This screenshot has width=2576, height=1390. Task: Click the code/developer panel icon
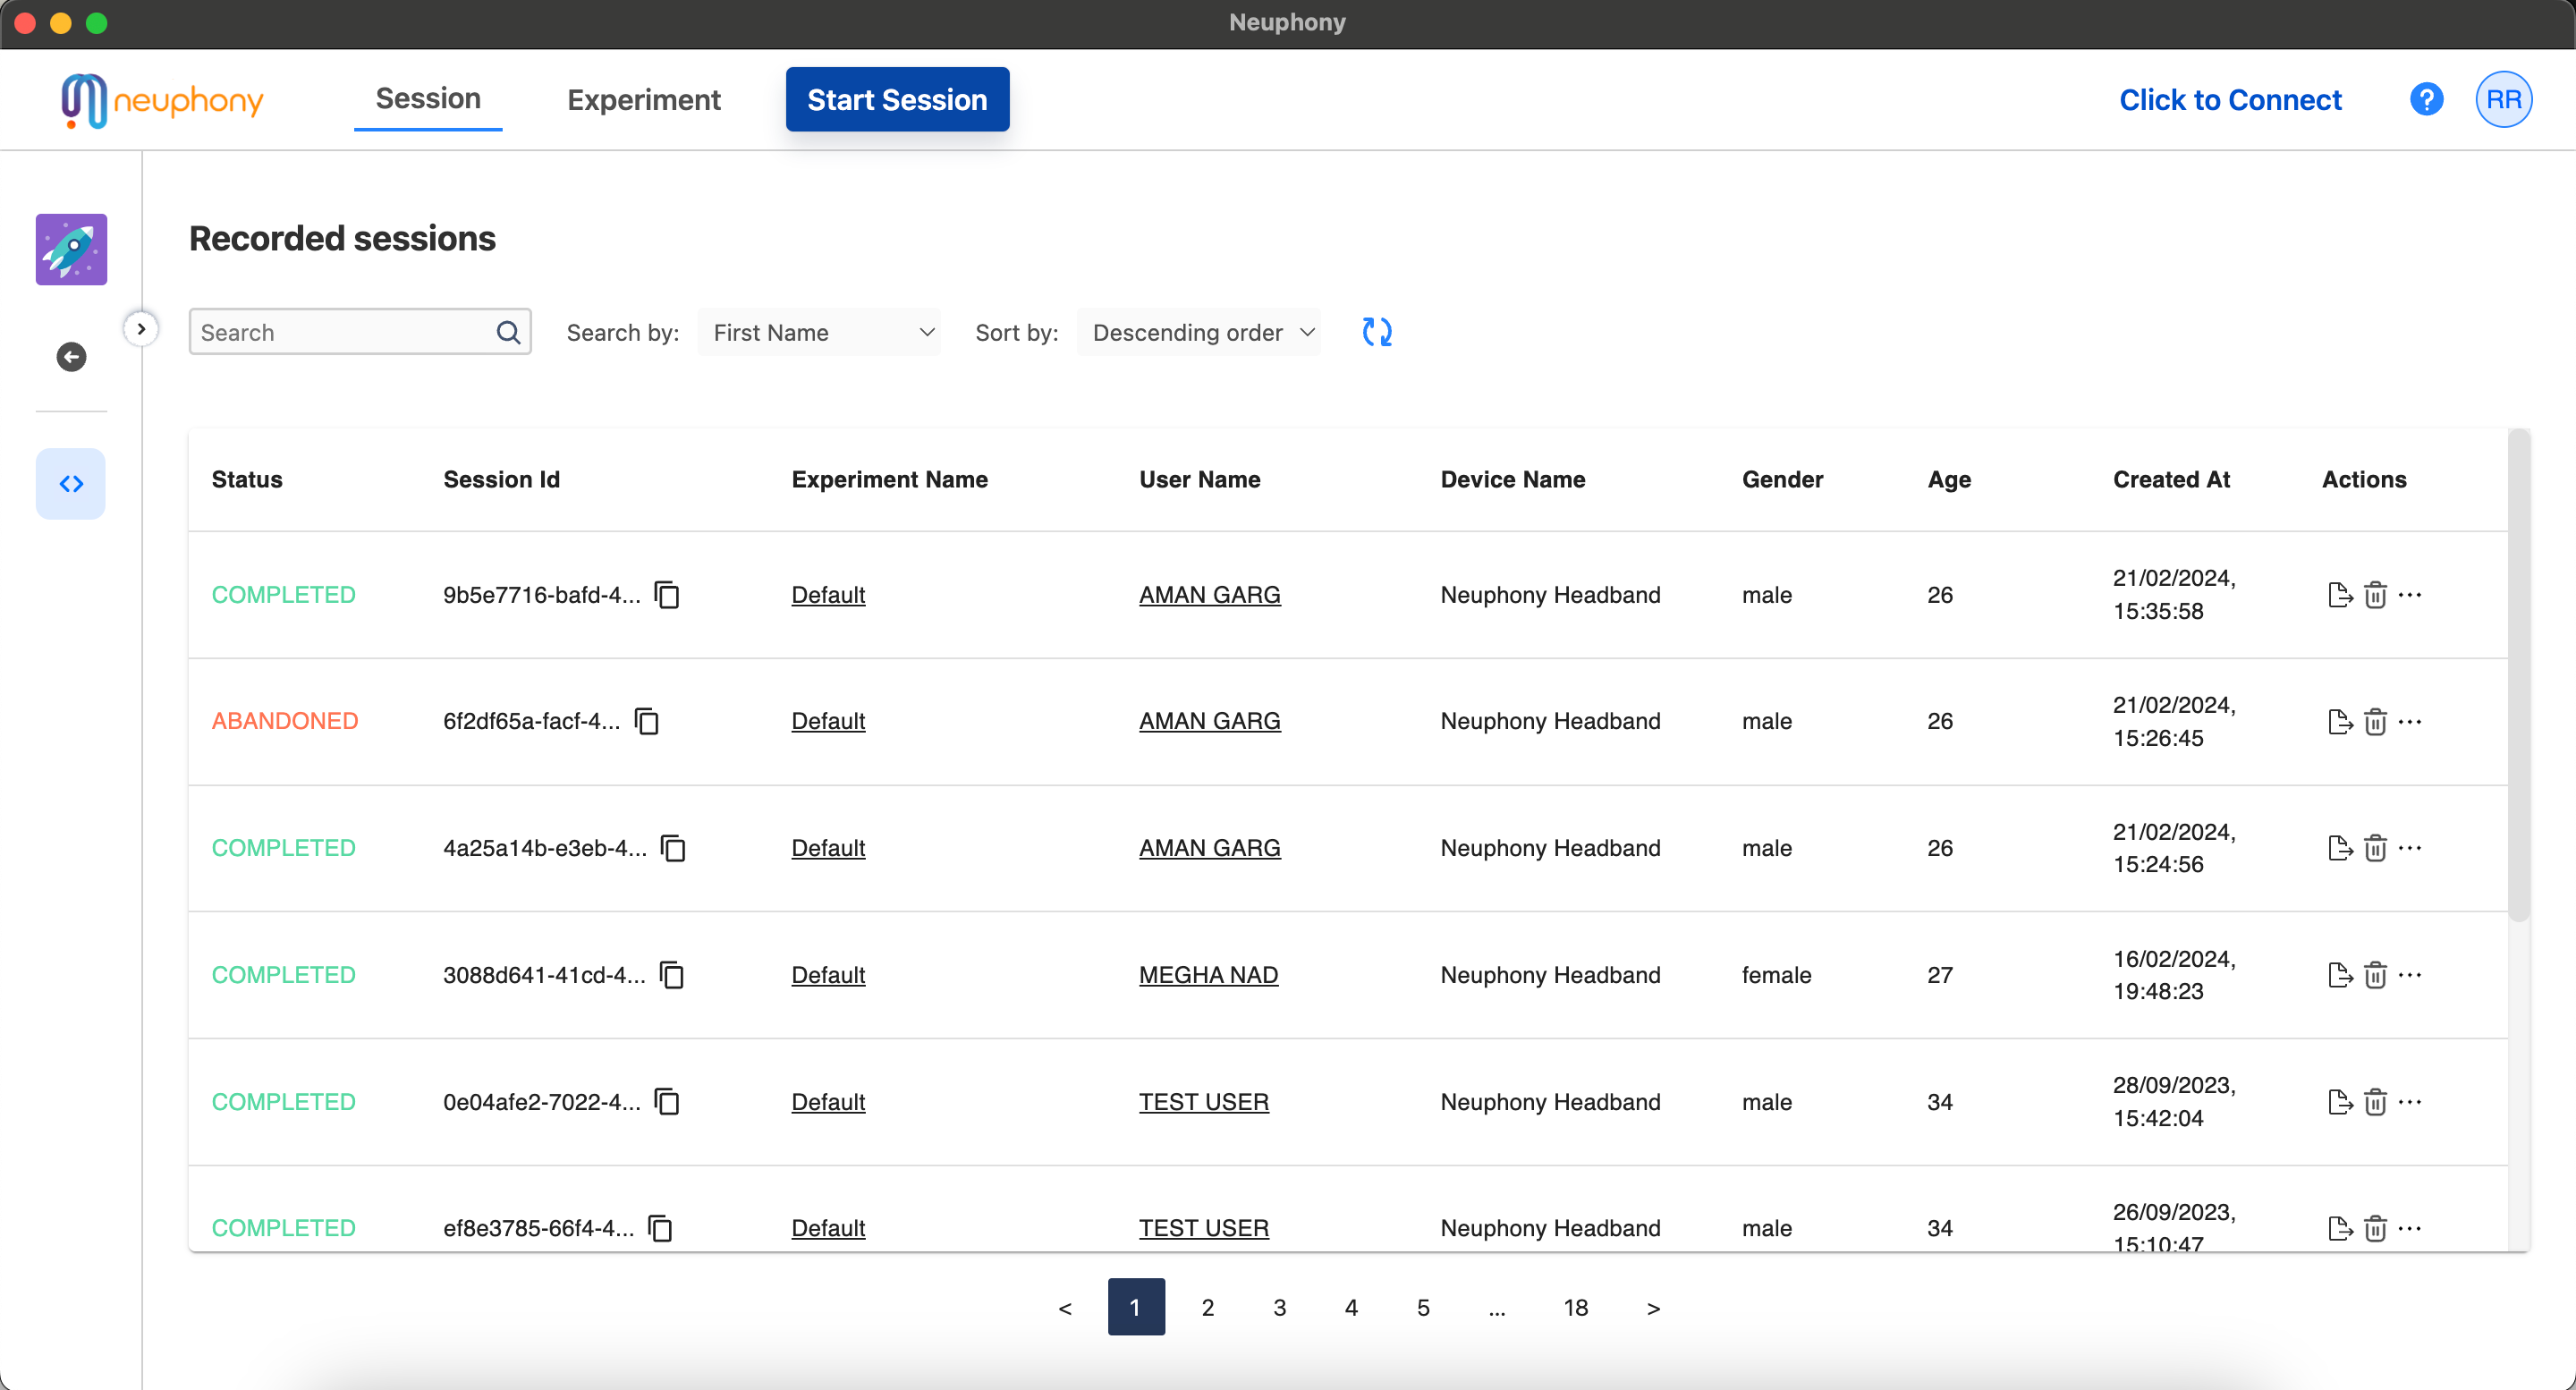pyautogui.click(x=70, y=483)
